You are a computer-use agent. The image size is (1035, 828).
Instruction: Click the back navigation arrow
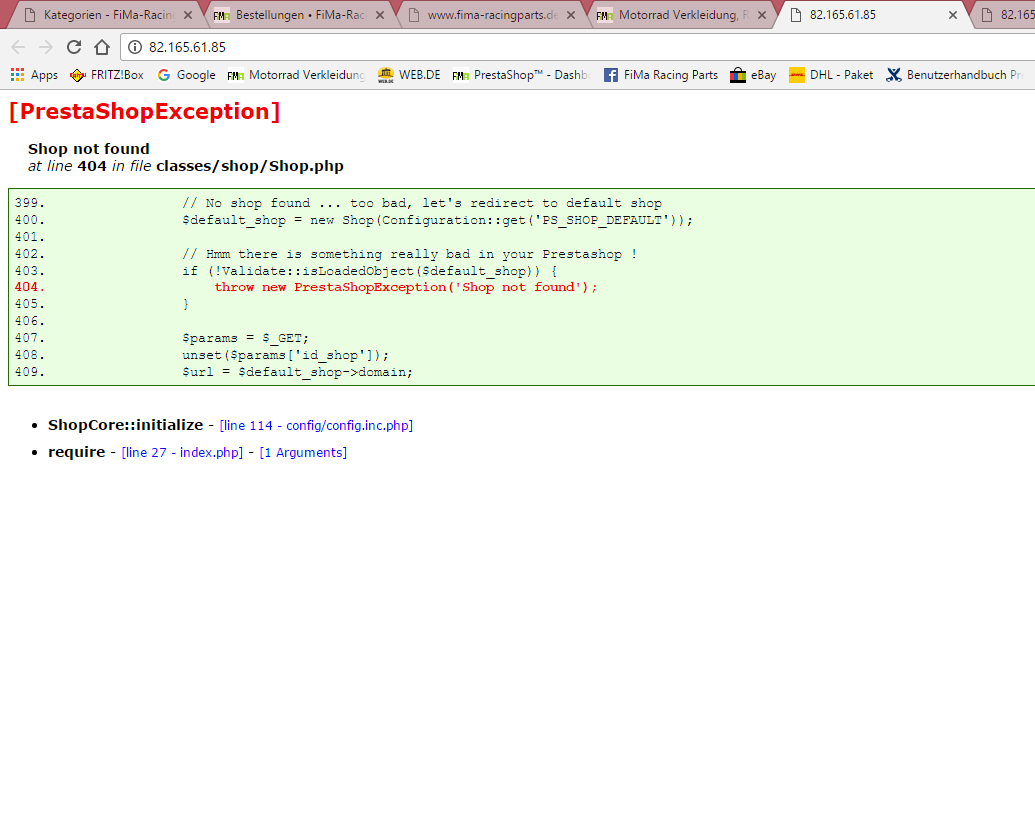tap(18, 47)
